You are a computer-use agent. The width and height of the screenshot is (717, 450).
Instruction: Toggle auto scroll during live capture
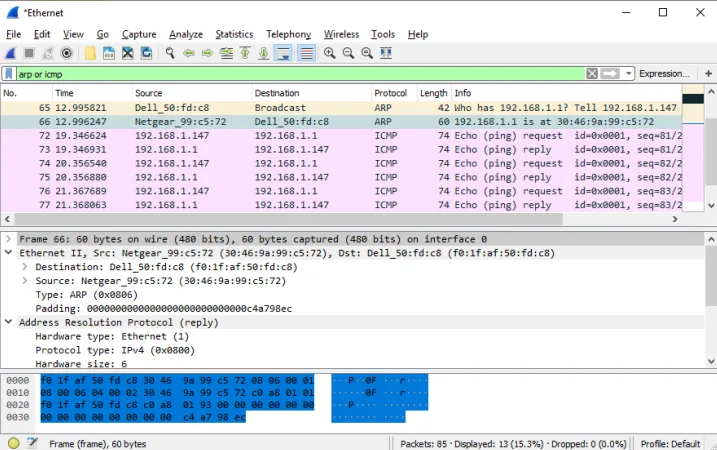tap(284, 53)
